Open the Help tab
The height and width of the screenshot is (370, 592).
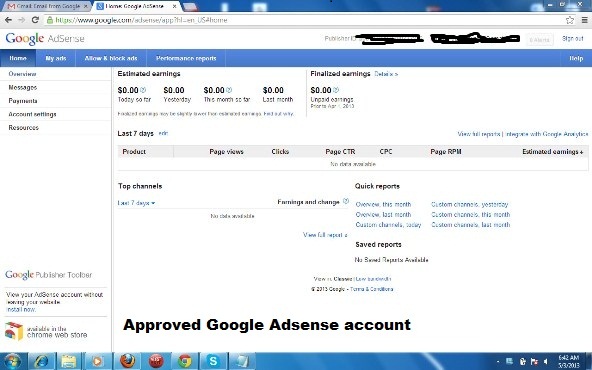tap(576, 58)
